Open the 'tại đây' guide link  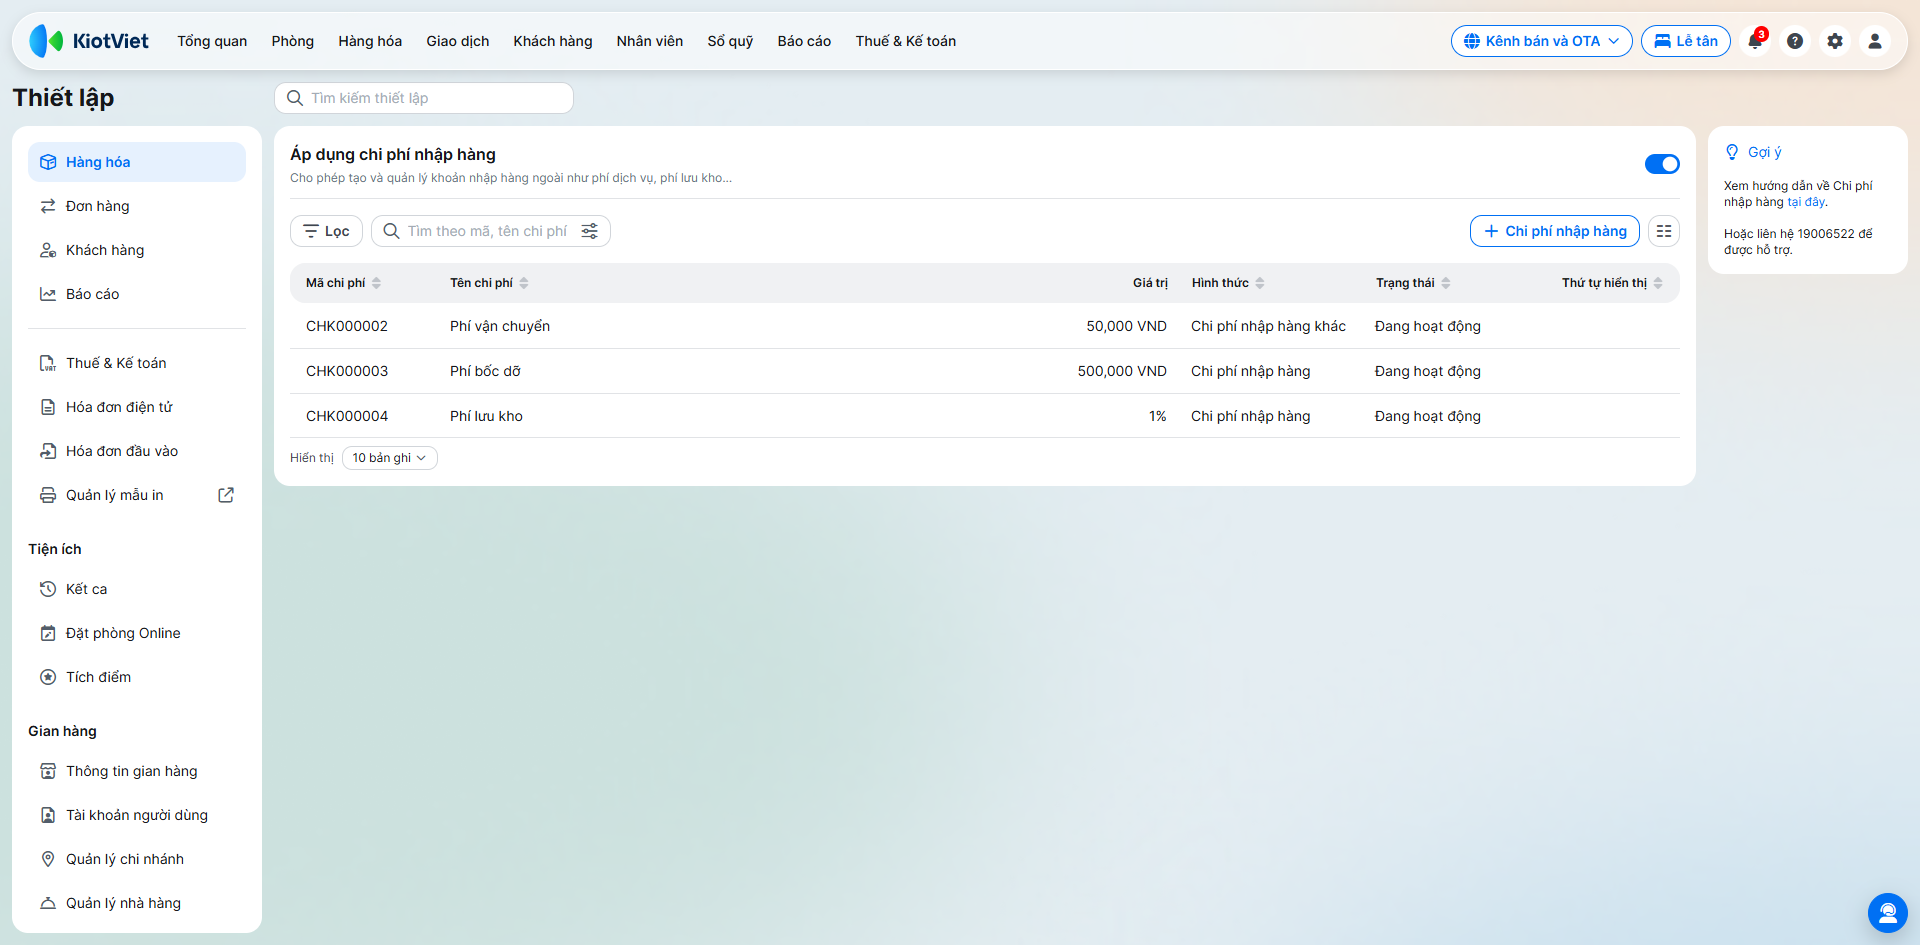coord(1806,202)
